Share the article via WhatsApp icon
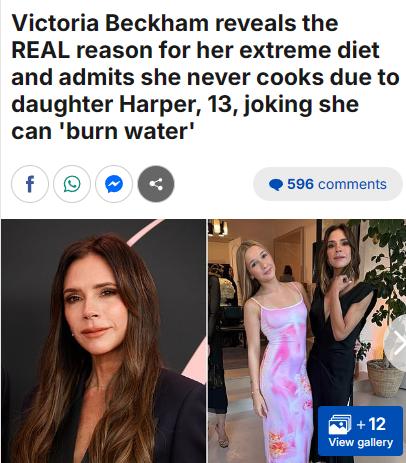The image size is (406, 463). tap(72, 184)
